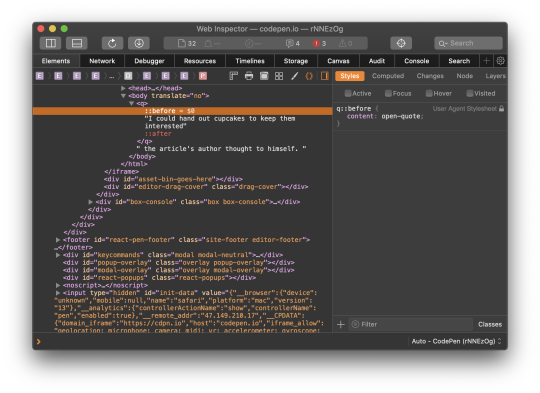Image resolution: width=540 pixels, height=393 pixels.
Task: Enable the Visited pseudo-class checkbox
Action: (470, 93)
